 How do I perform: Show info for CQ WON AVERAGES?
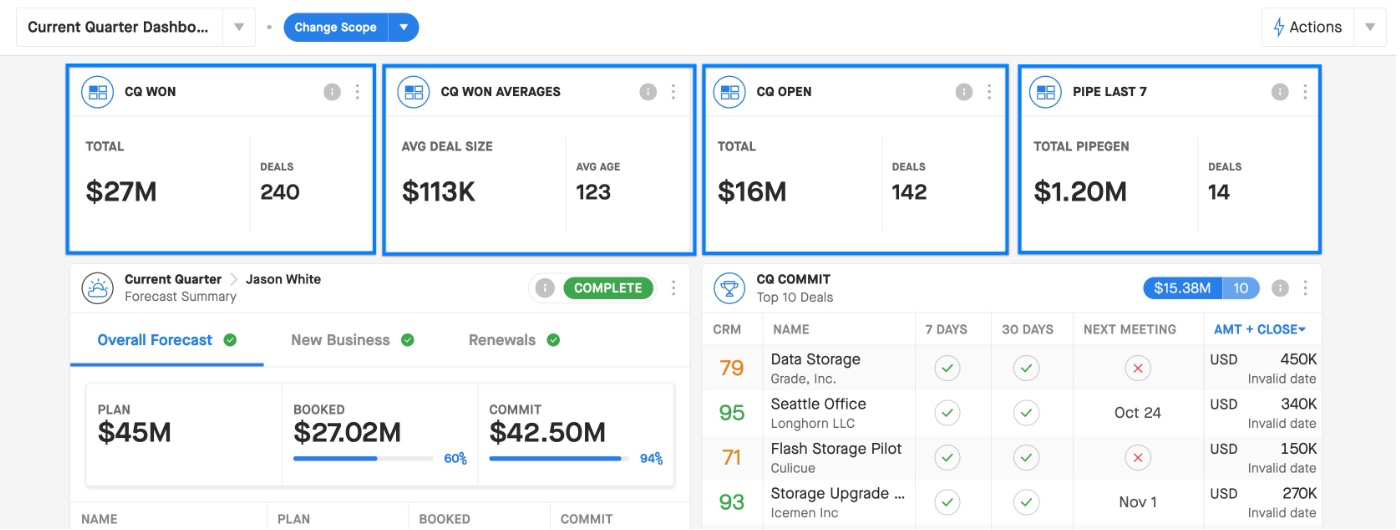click(x=648, y=92)
